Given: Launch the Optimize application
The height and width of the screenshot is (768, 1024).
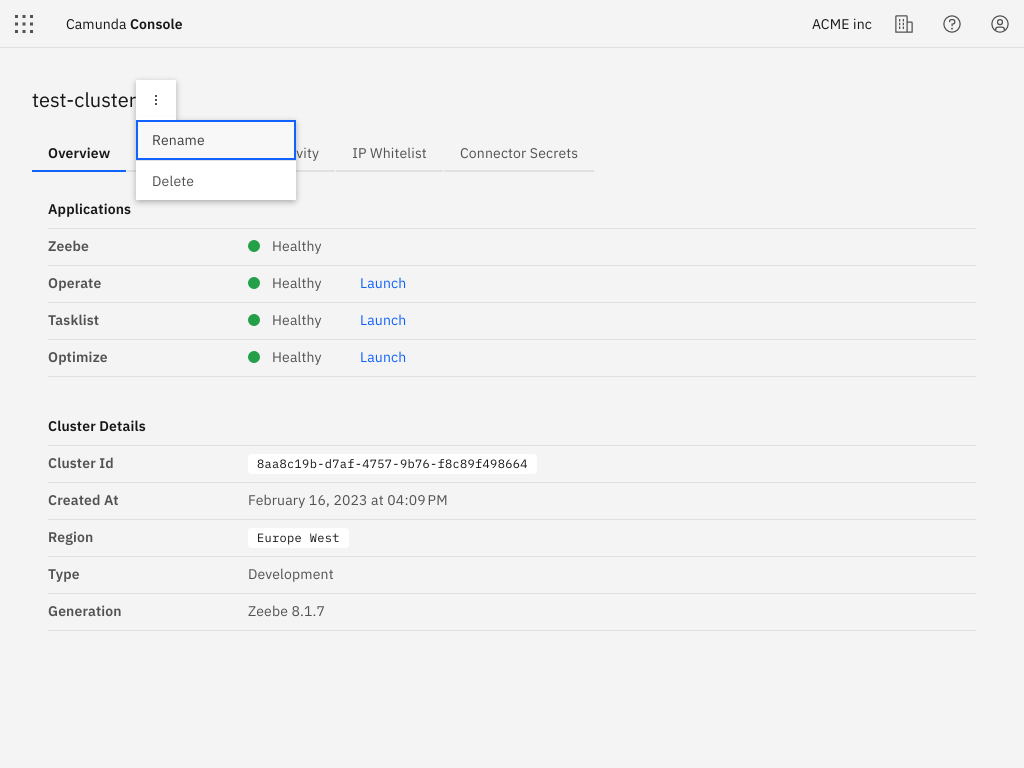Looking at the screenshot, I should tap(383, 357).
